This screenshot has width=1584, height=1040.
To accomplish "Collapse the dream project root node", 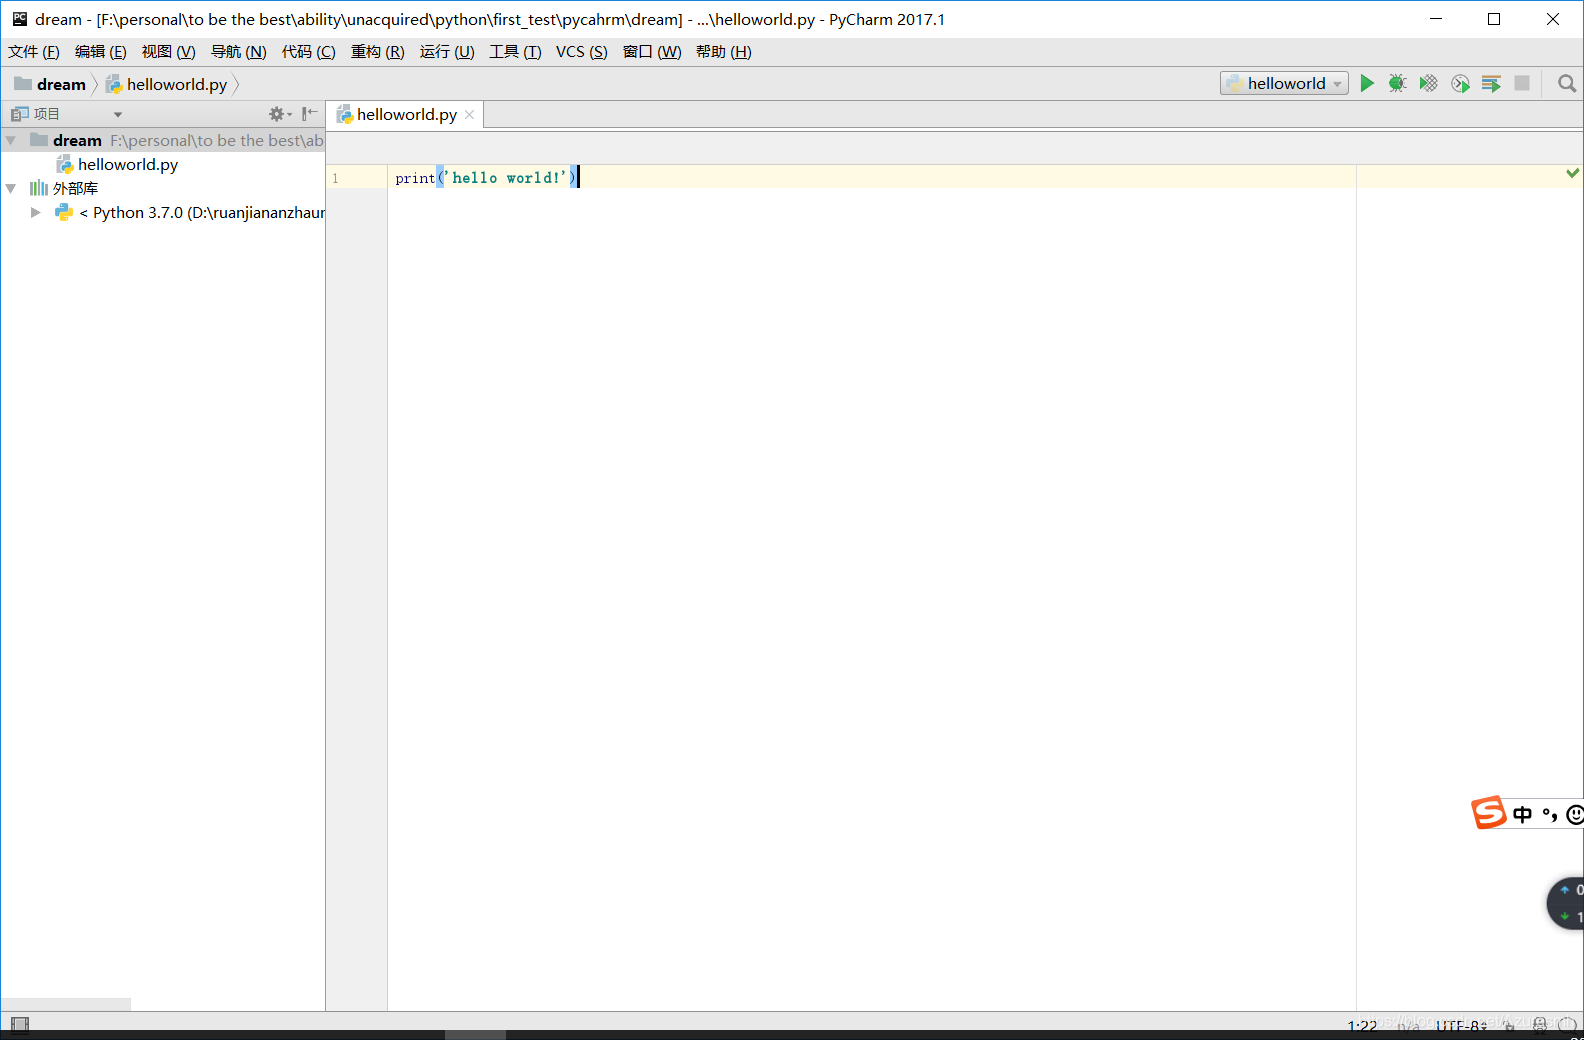I will [x=11, y=141].
